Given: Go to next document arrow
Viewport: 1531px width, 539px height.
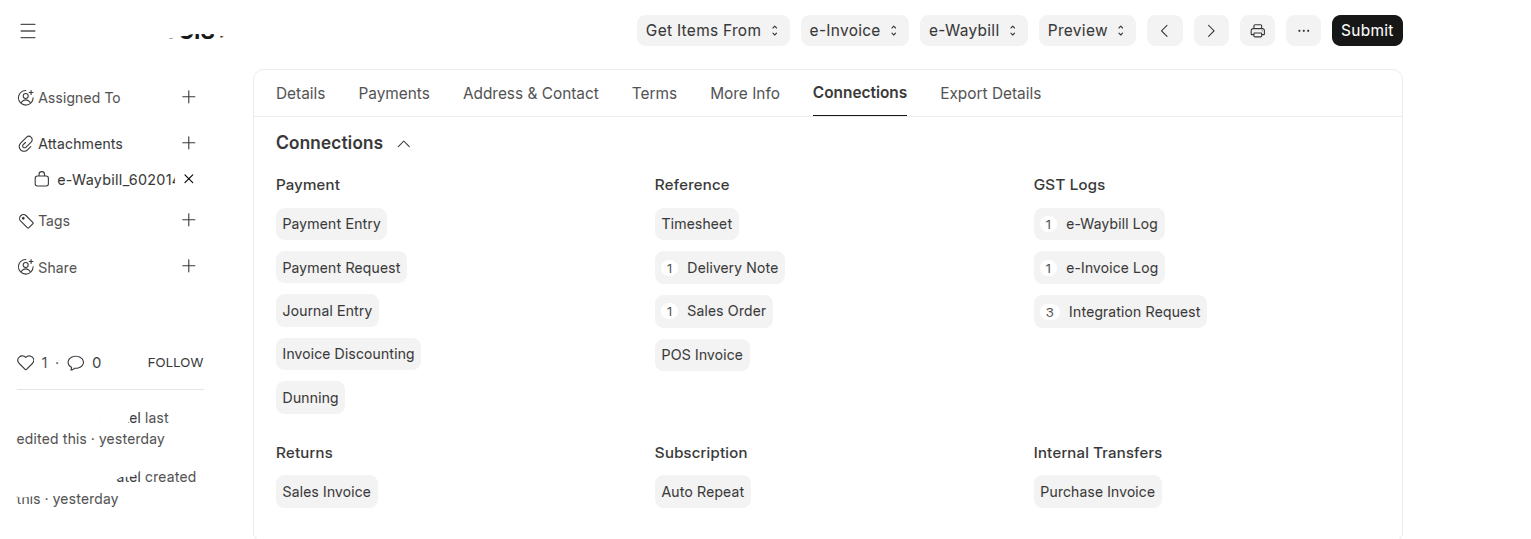Looking at the screenshot, I should point(1211,31).
